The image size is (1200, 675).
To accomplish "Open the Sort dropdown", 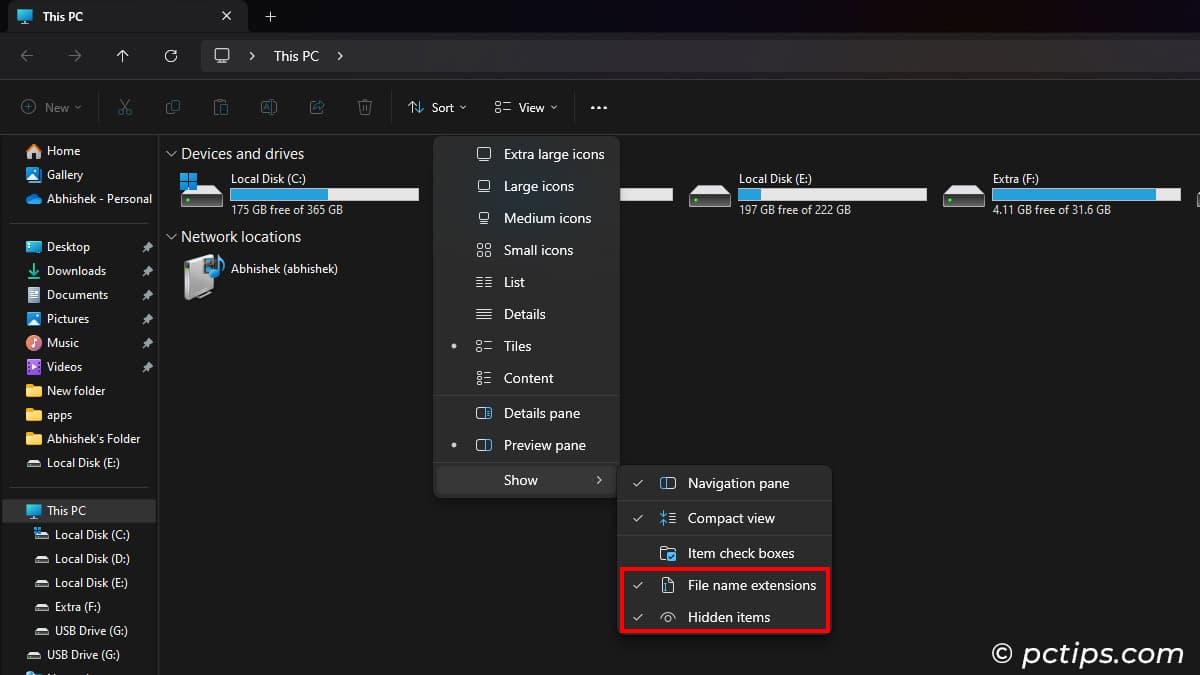I will (x=437, y=107).
